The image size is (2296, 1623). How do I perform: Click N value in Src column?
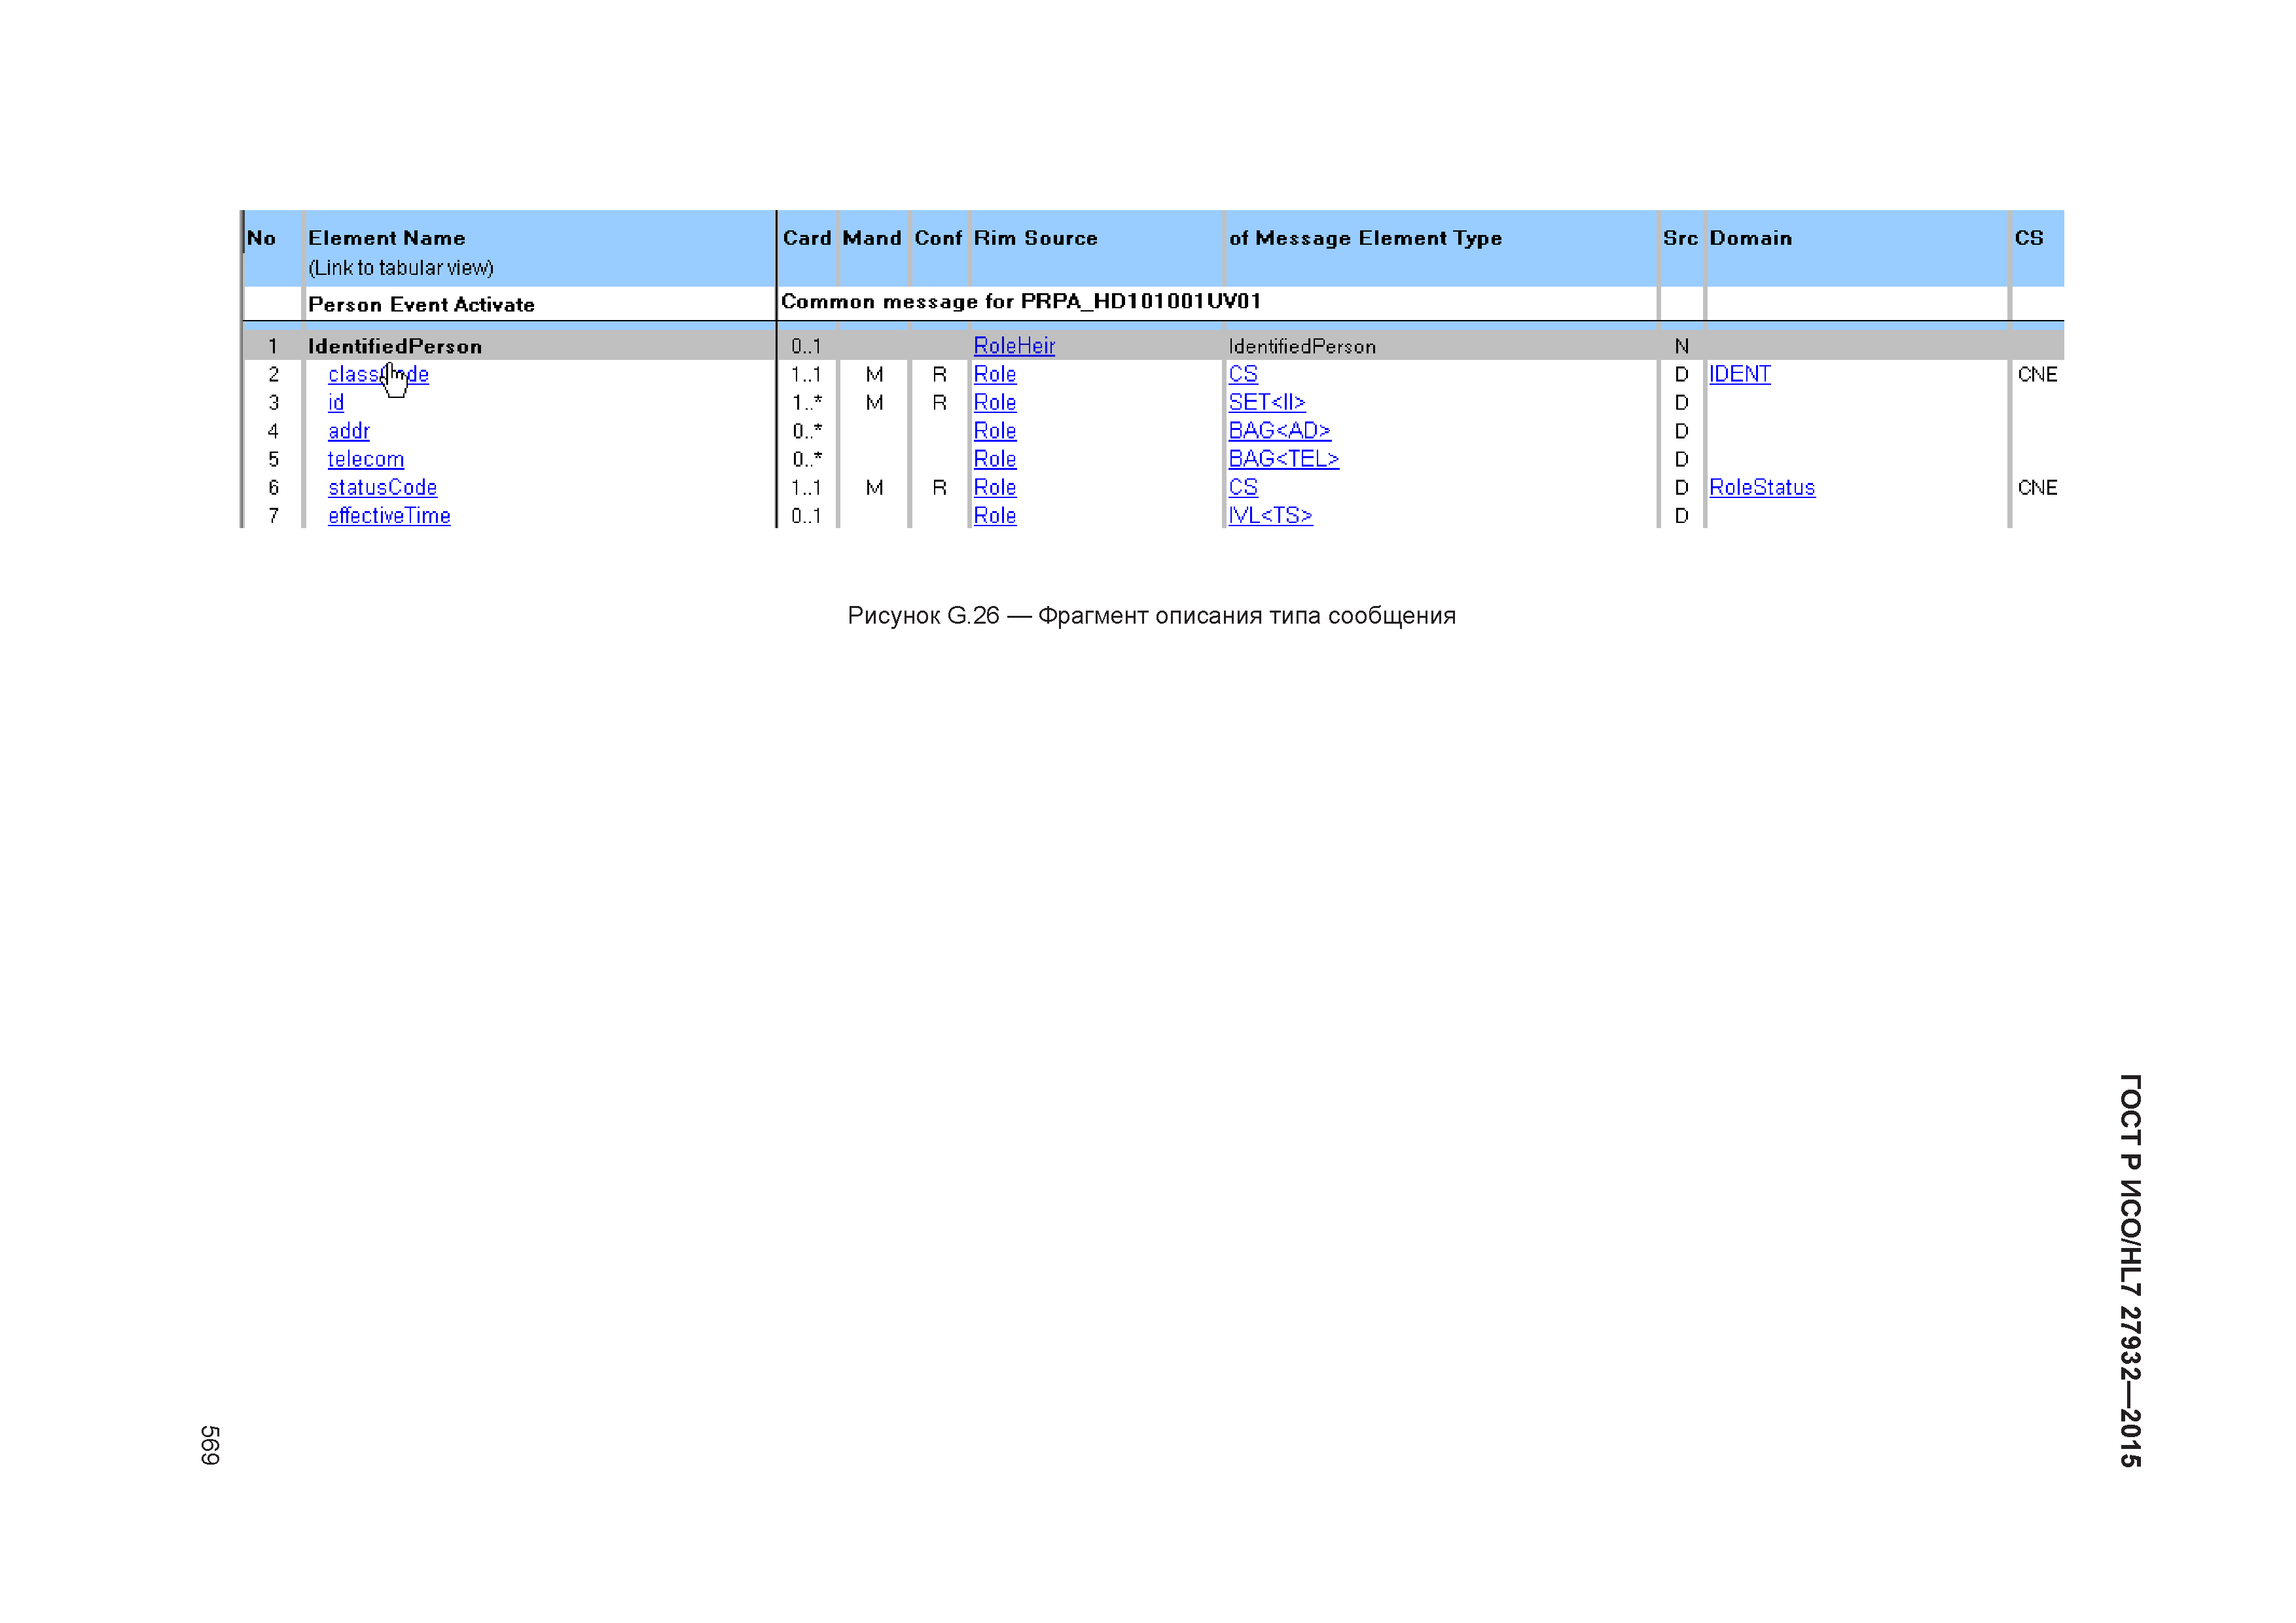1682,346
